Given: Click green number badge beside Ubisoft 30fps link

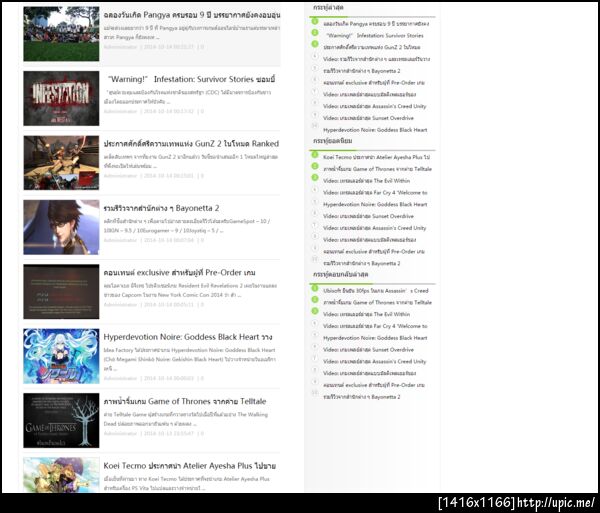Looking at the screenshot, I should pyautogui.click(x=315, y=288).
